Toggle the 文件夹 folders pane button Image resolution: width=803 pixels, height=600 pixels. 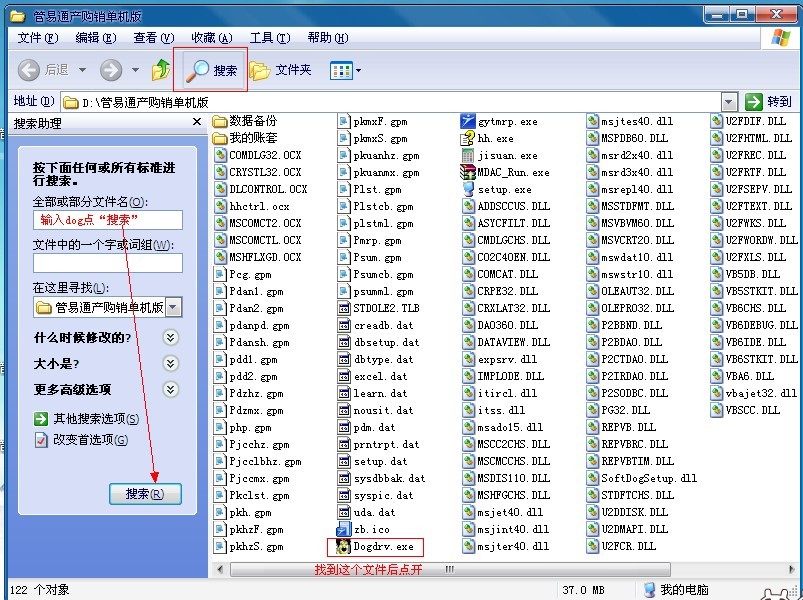coord(281,70)
